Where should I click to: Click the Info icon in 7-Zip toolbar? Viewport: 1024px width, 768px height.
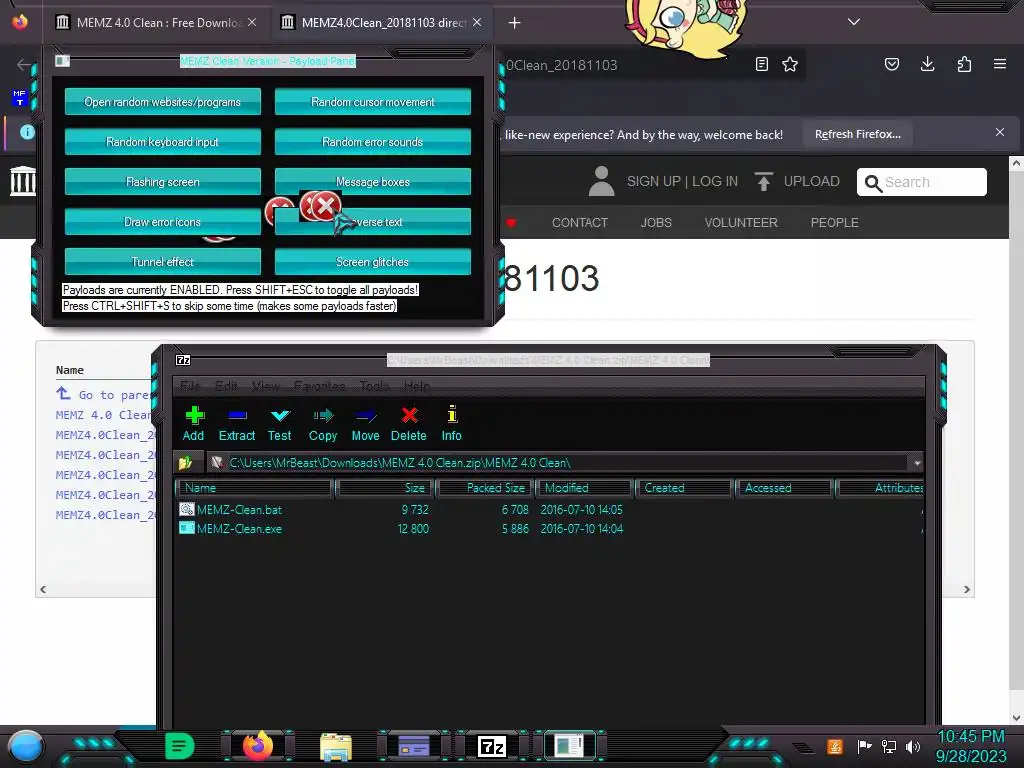[x=451, y=415]
